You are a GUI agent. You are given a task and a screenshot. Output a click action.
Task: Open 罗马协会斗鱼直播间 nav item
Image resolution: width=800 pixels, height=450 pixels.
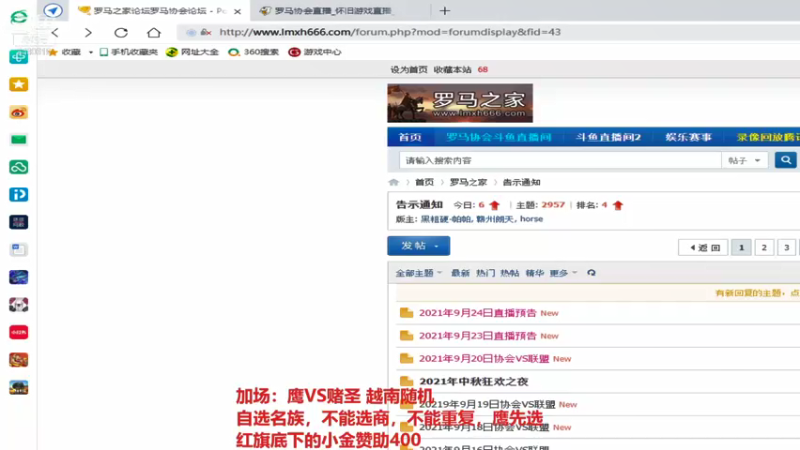tap(498, 137)
